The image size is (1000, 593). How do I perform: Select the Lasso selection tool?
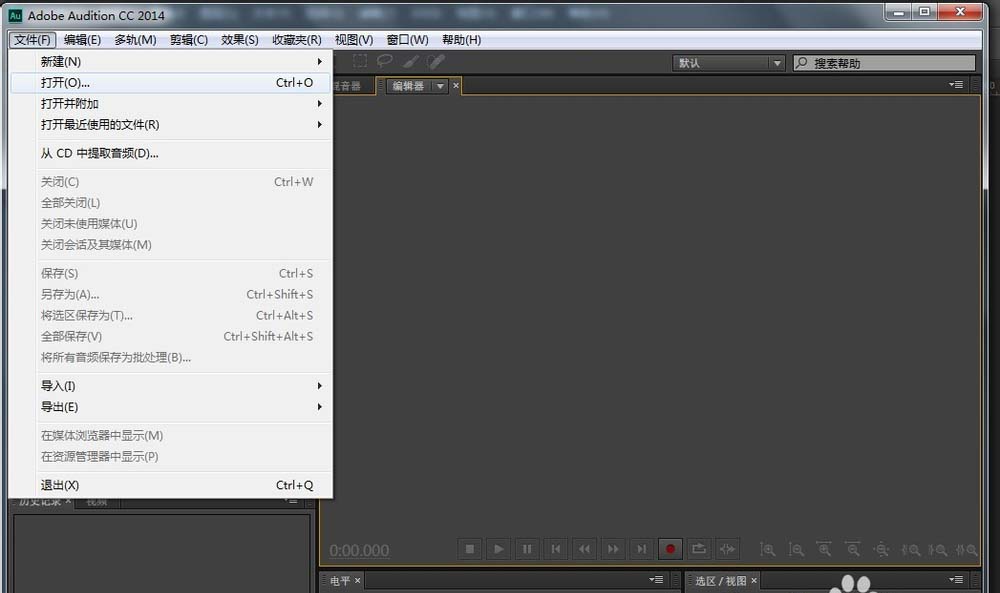click(385, 61)
